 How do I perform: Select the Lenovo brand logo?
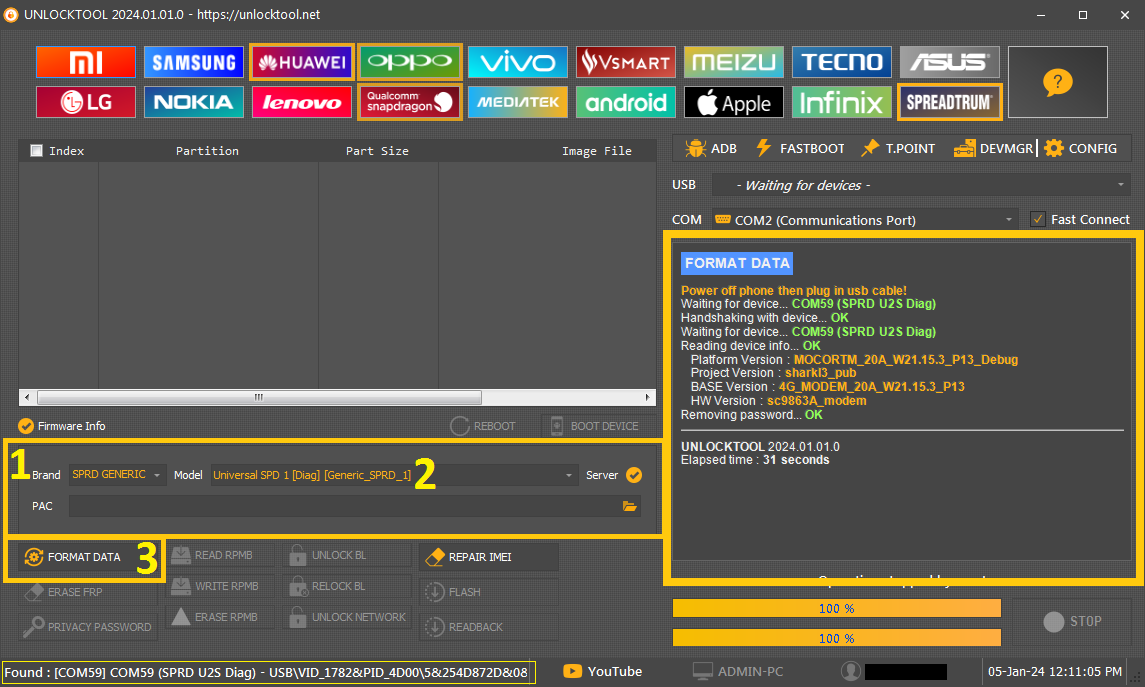click(302, 102)
